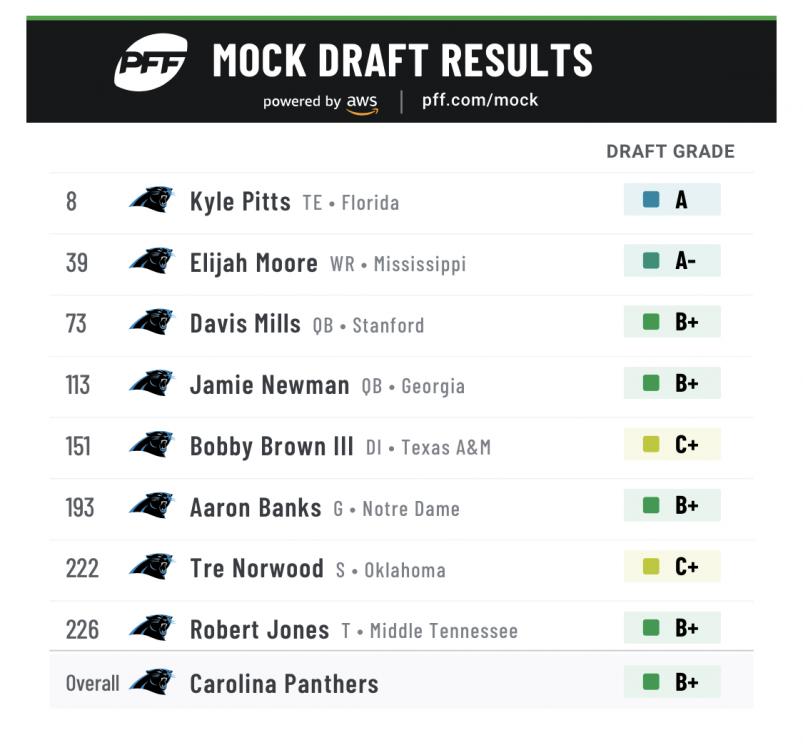Click the Panthers logo beside Jamie Newman
The width and height of the screenshot is (803, 750).
[151, 383]
